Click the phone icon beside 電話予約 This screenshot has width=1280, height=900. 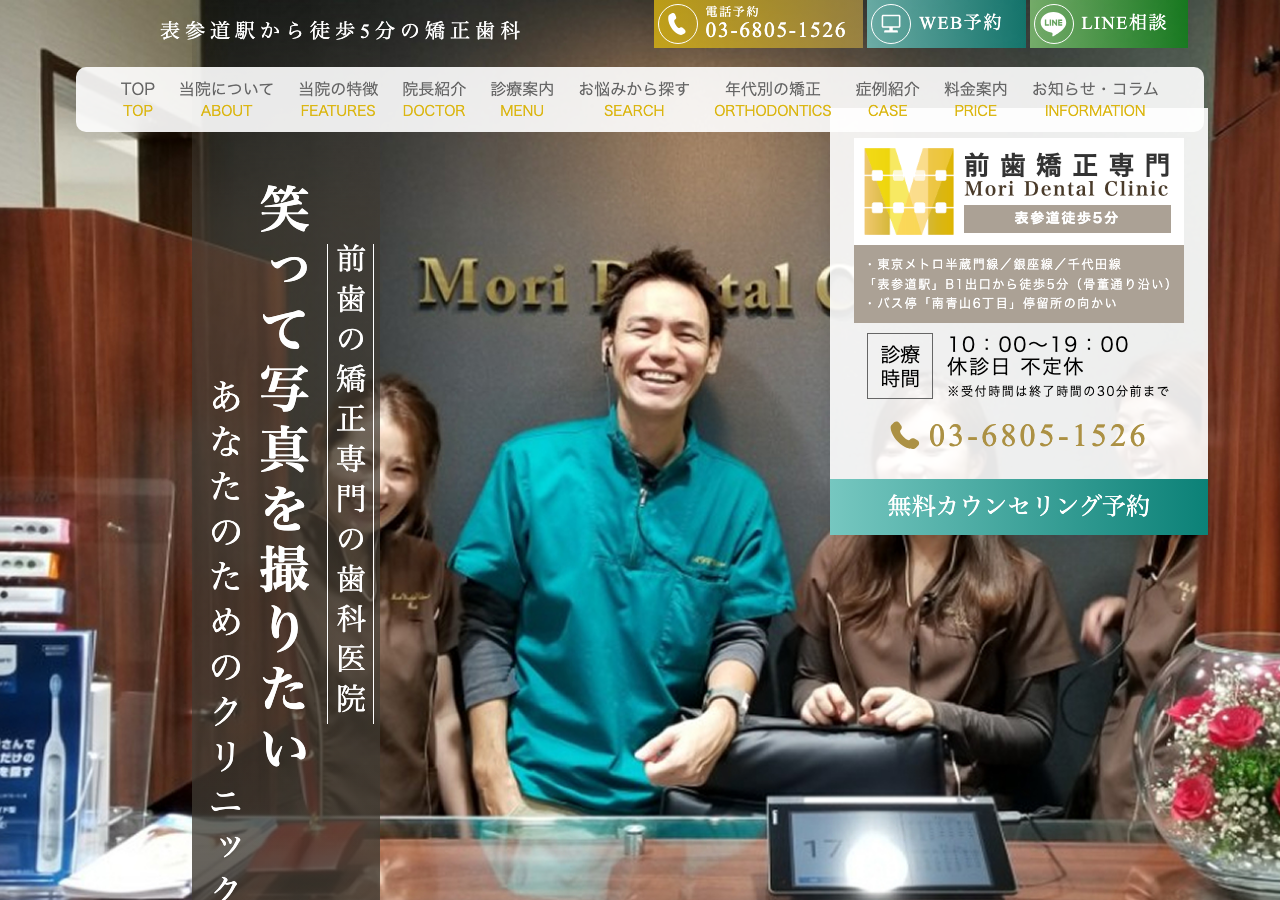(x=678, y=24)
